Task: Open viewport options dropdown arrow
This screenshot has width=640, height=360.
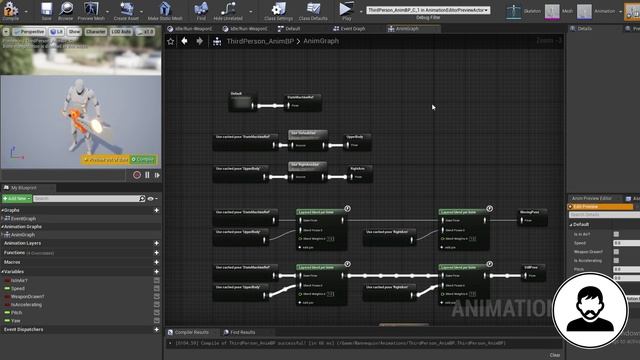Action: tap(6, 31)
